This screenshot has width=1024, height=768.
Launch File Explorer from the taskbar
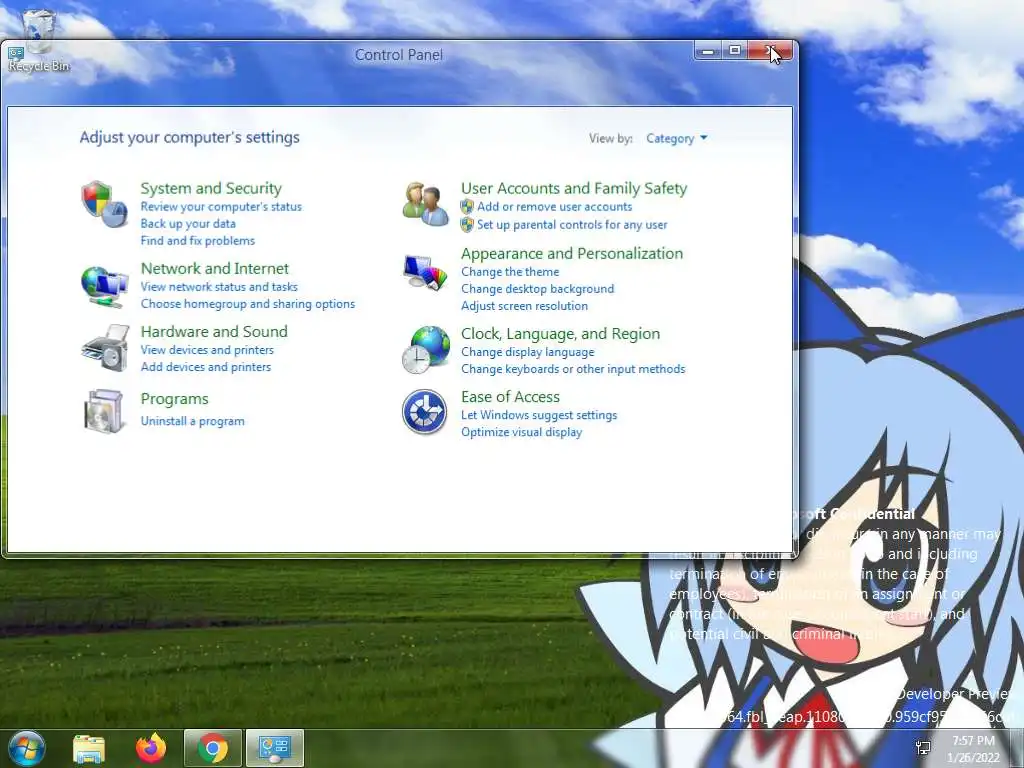coord(89,748)
